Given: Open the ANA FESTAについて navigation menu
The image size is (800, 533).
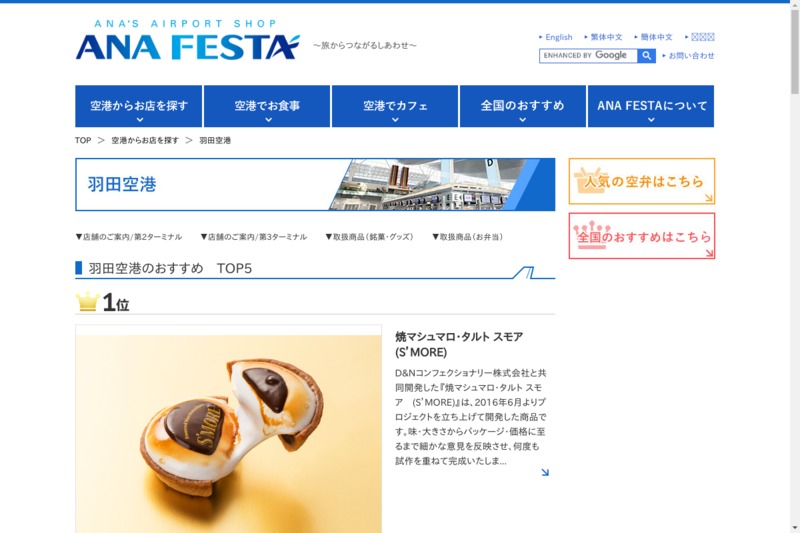Looking at the screenshot, I should point(651,106).
